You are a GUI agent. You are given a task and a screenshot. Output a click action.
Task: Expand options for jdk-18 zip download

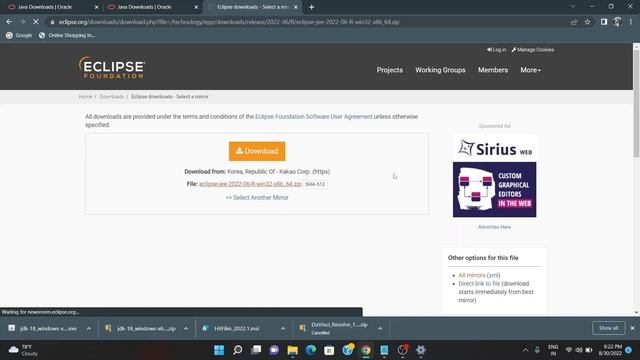point(186,329)
